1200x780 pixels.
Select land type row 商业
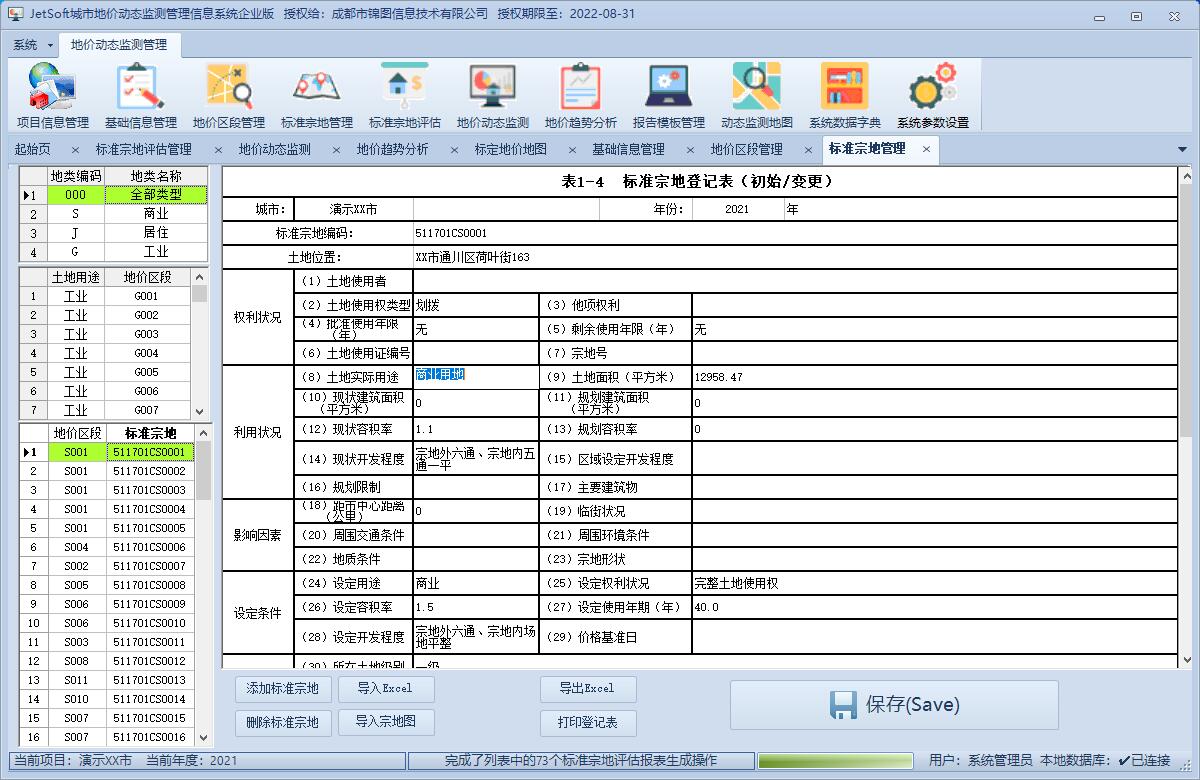(x=113, y=214)
